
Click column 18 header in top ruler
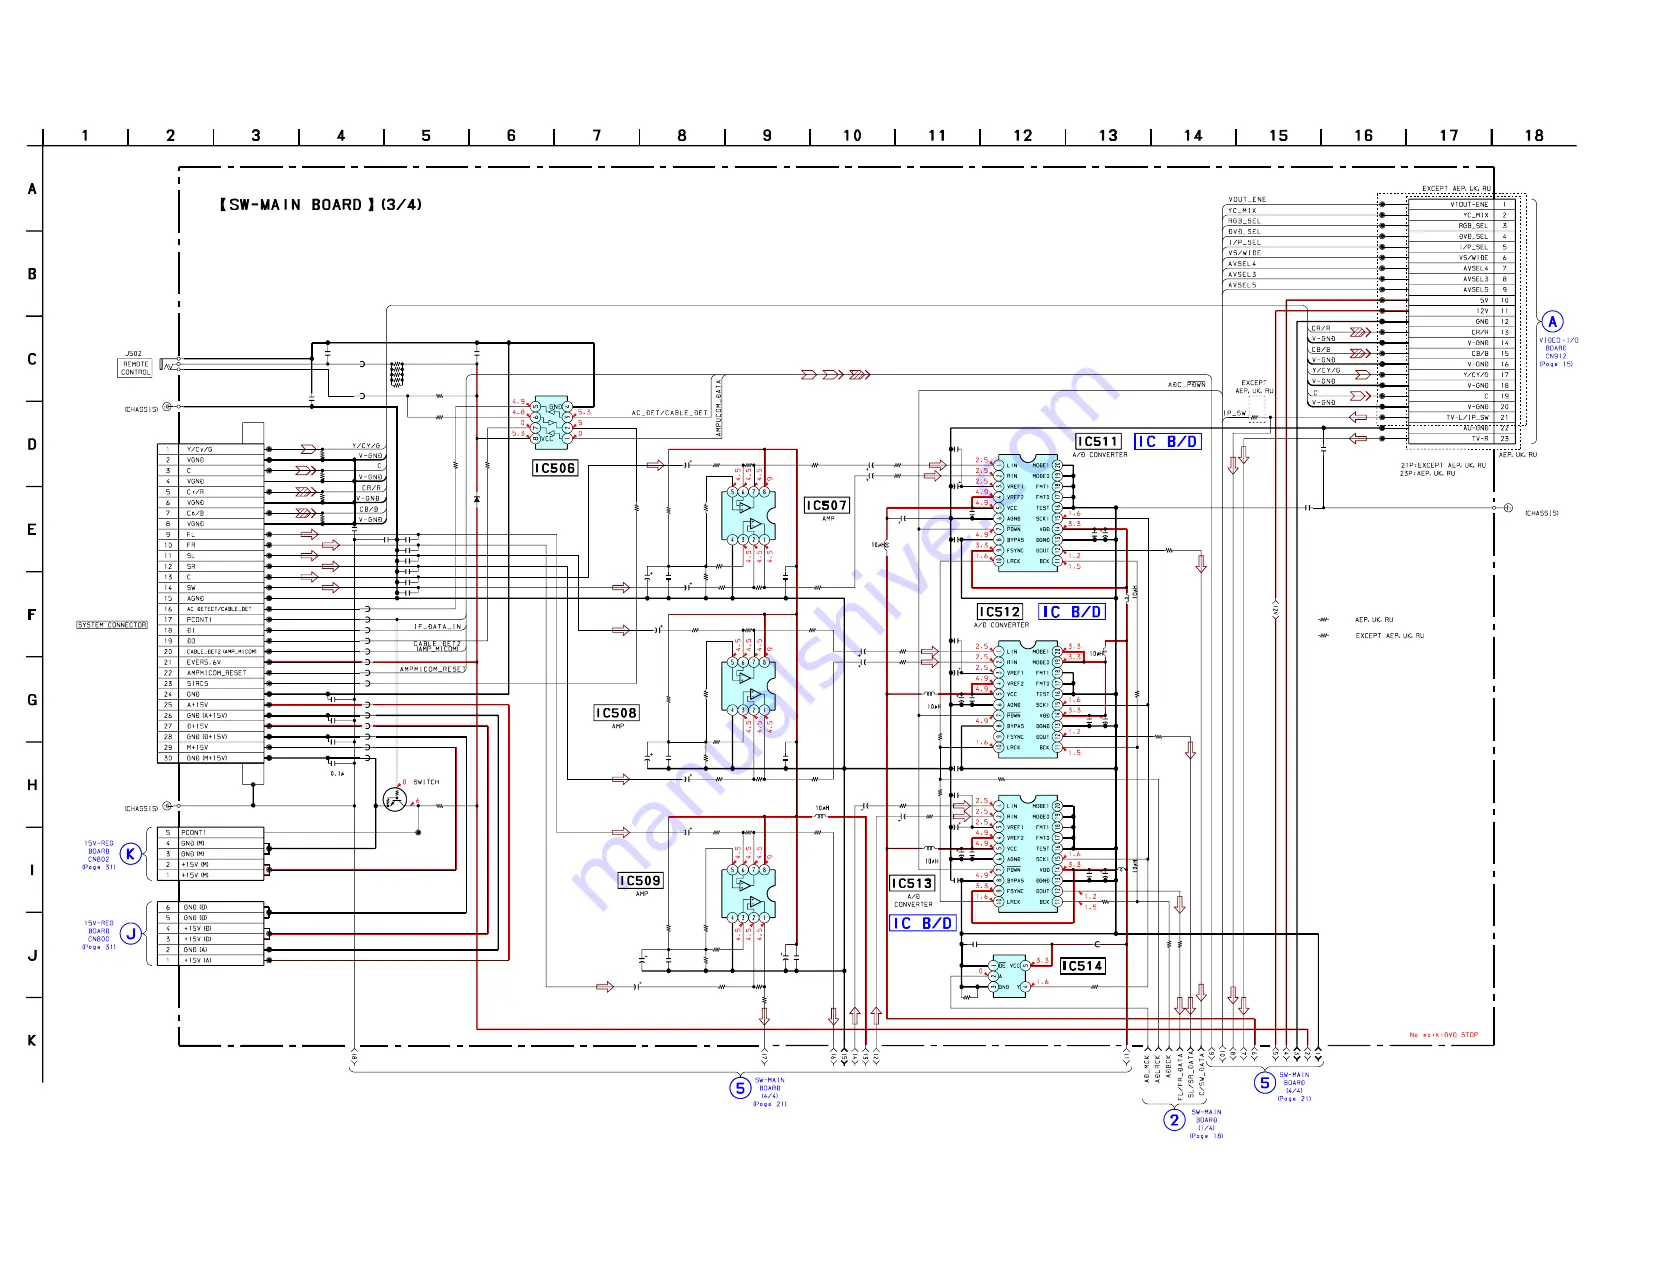point(1534,136)
